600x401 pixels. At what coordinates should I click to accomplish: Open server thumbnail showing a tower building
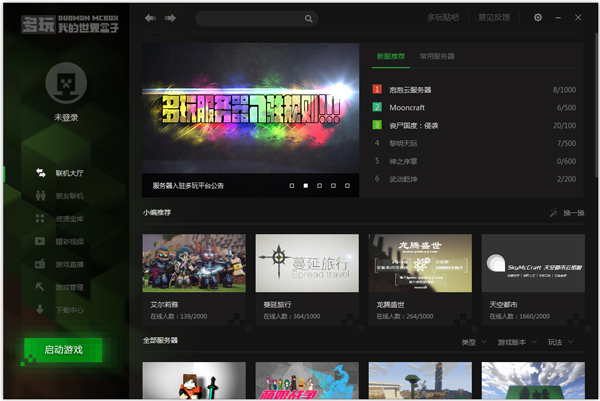pos(420,381)
